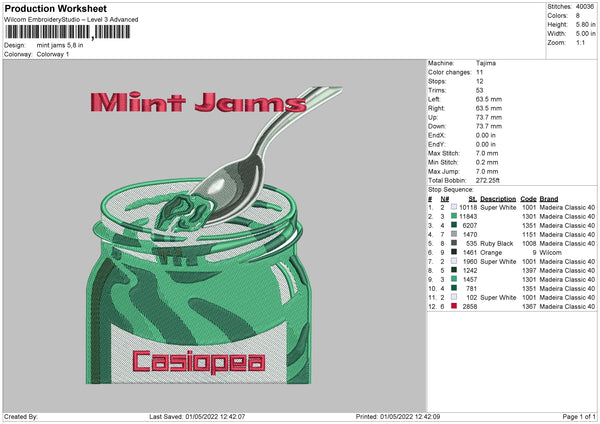Click code 1397 in row 8
Viewport: 600px width, 424px height.
coord(529,271)
